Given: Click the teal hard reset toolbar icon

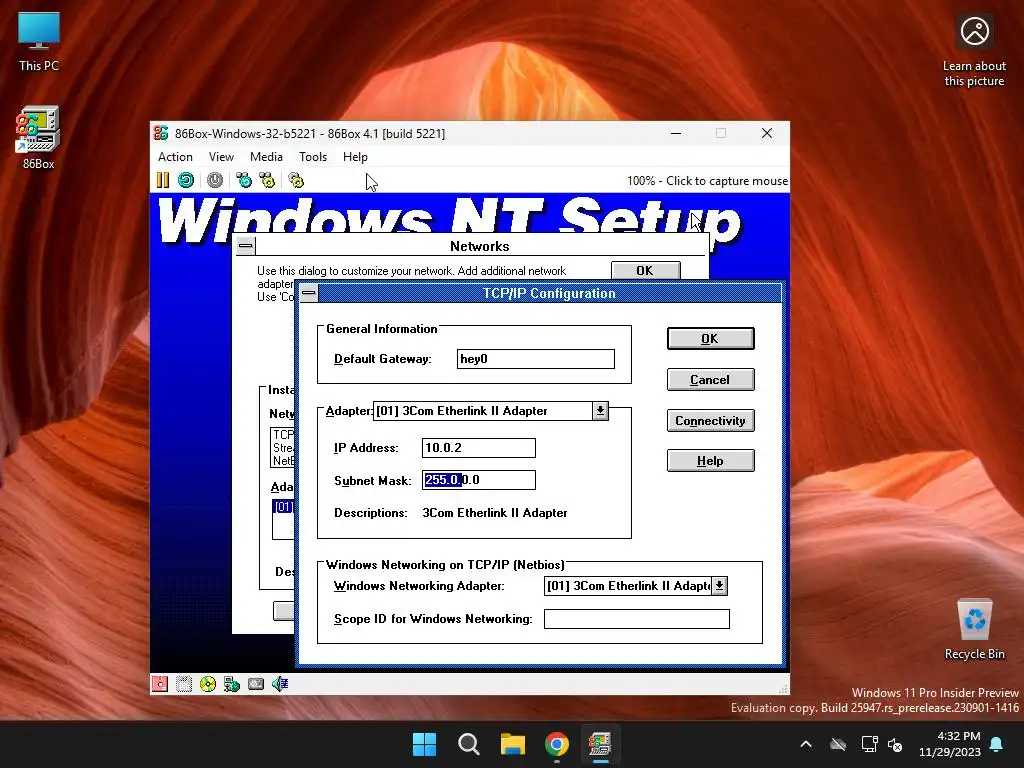Looking at the screenshot, I should point(186,180).
